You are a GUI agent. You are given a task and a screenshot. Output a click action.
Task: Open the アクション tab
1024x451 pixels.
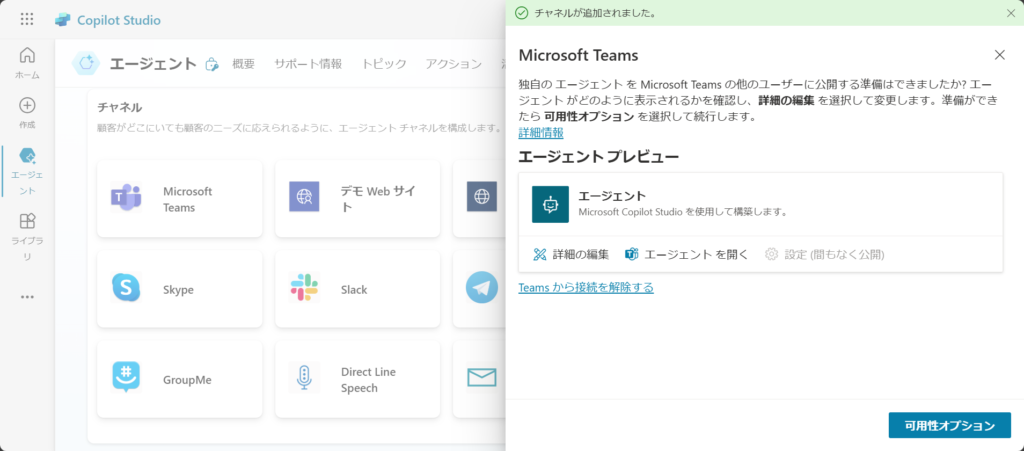tap(453, 64)
